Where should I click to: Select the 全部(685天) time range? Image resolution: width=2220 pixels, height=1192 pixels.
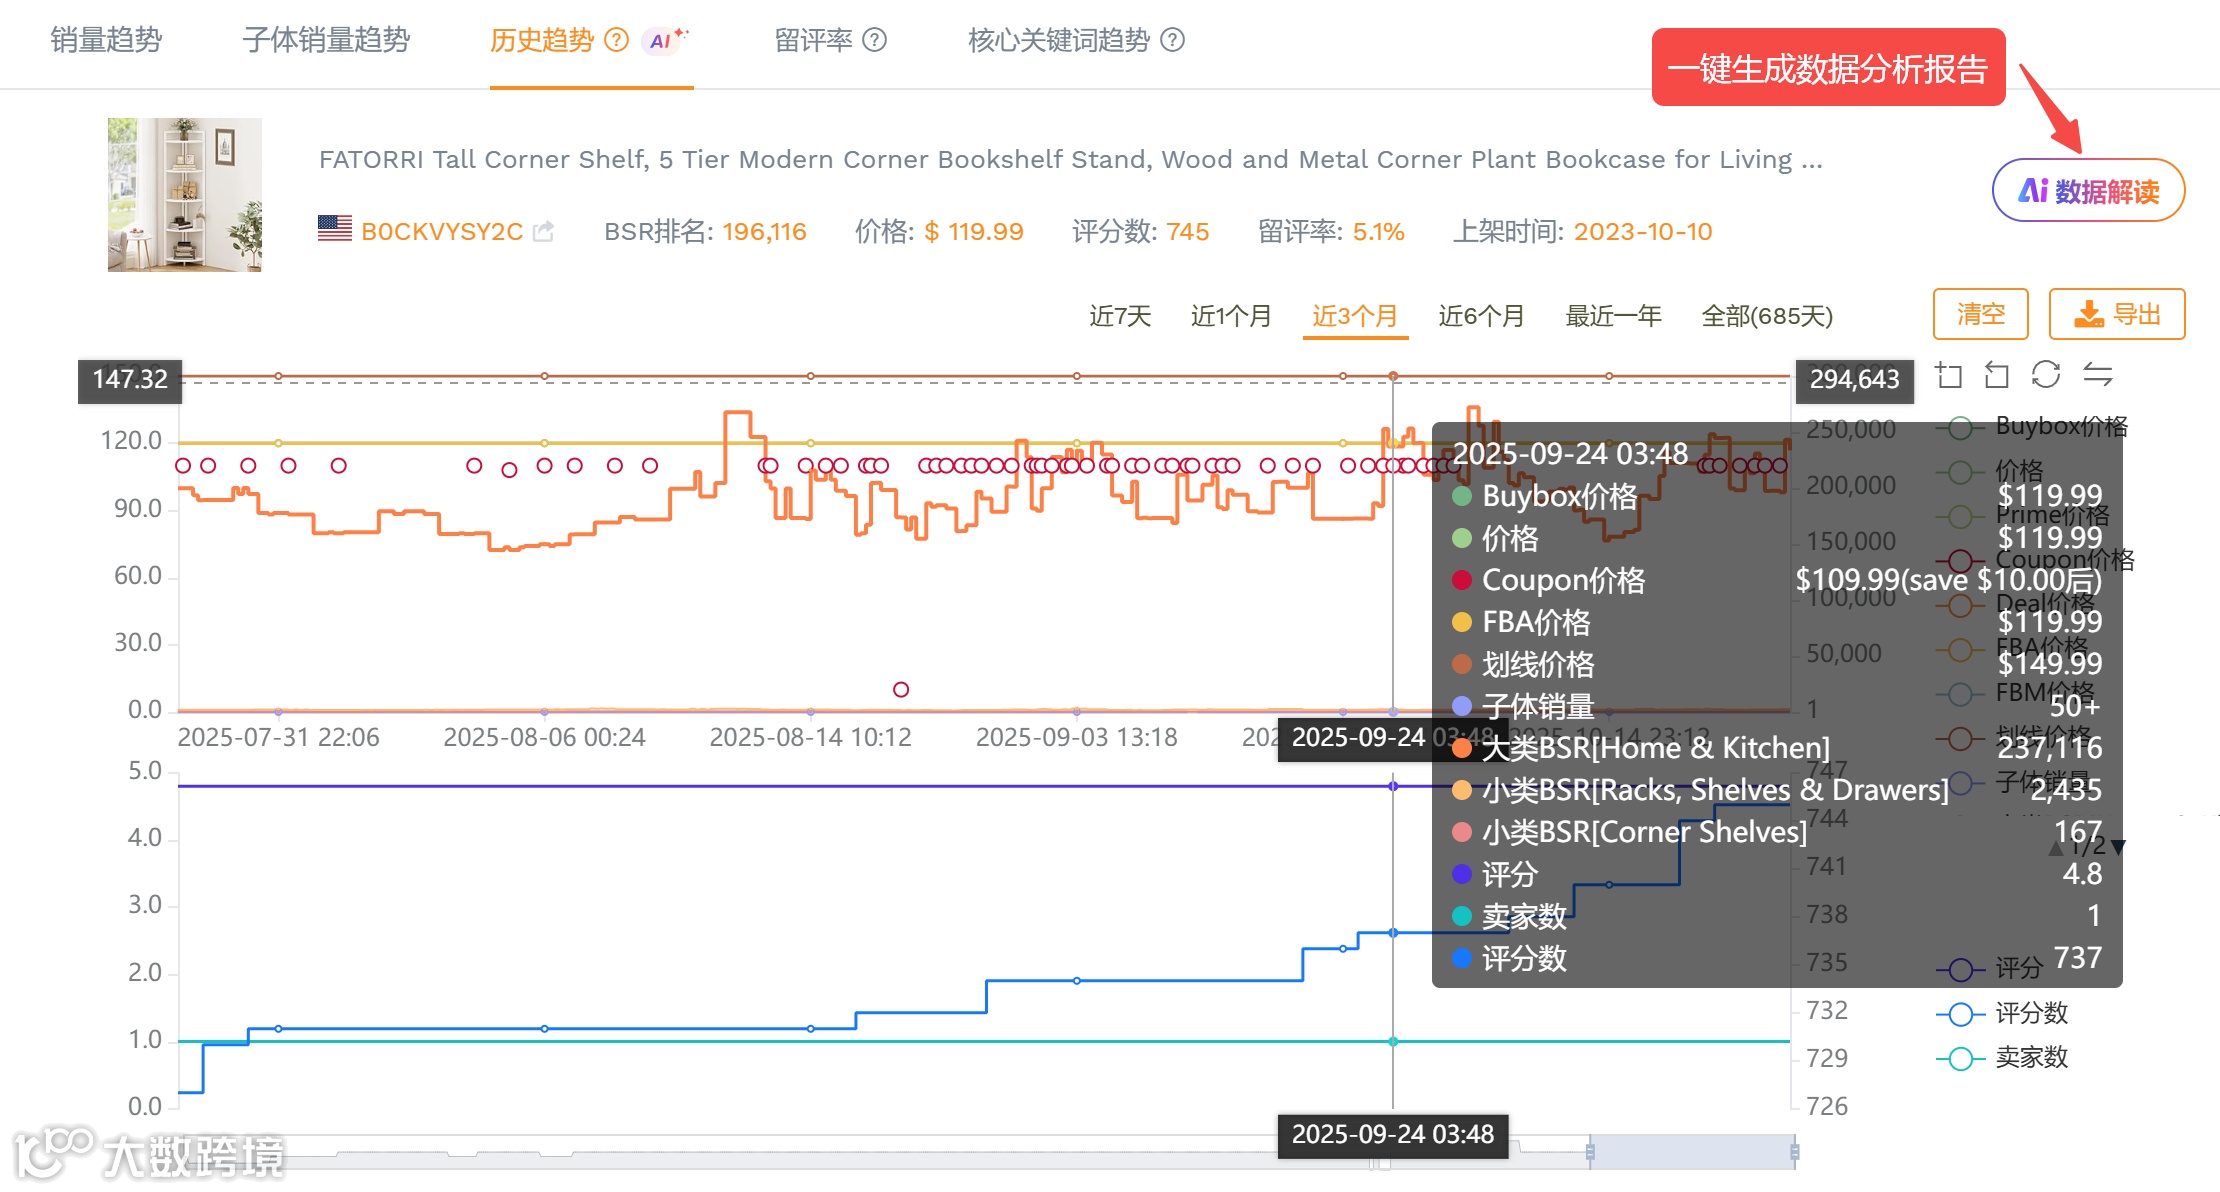tap(1766, 316)
